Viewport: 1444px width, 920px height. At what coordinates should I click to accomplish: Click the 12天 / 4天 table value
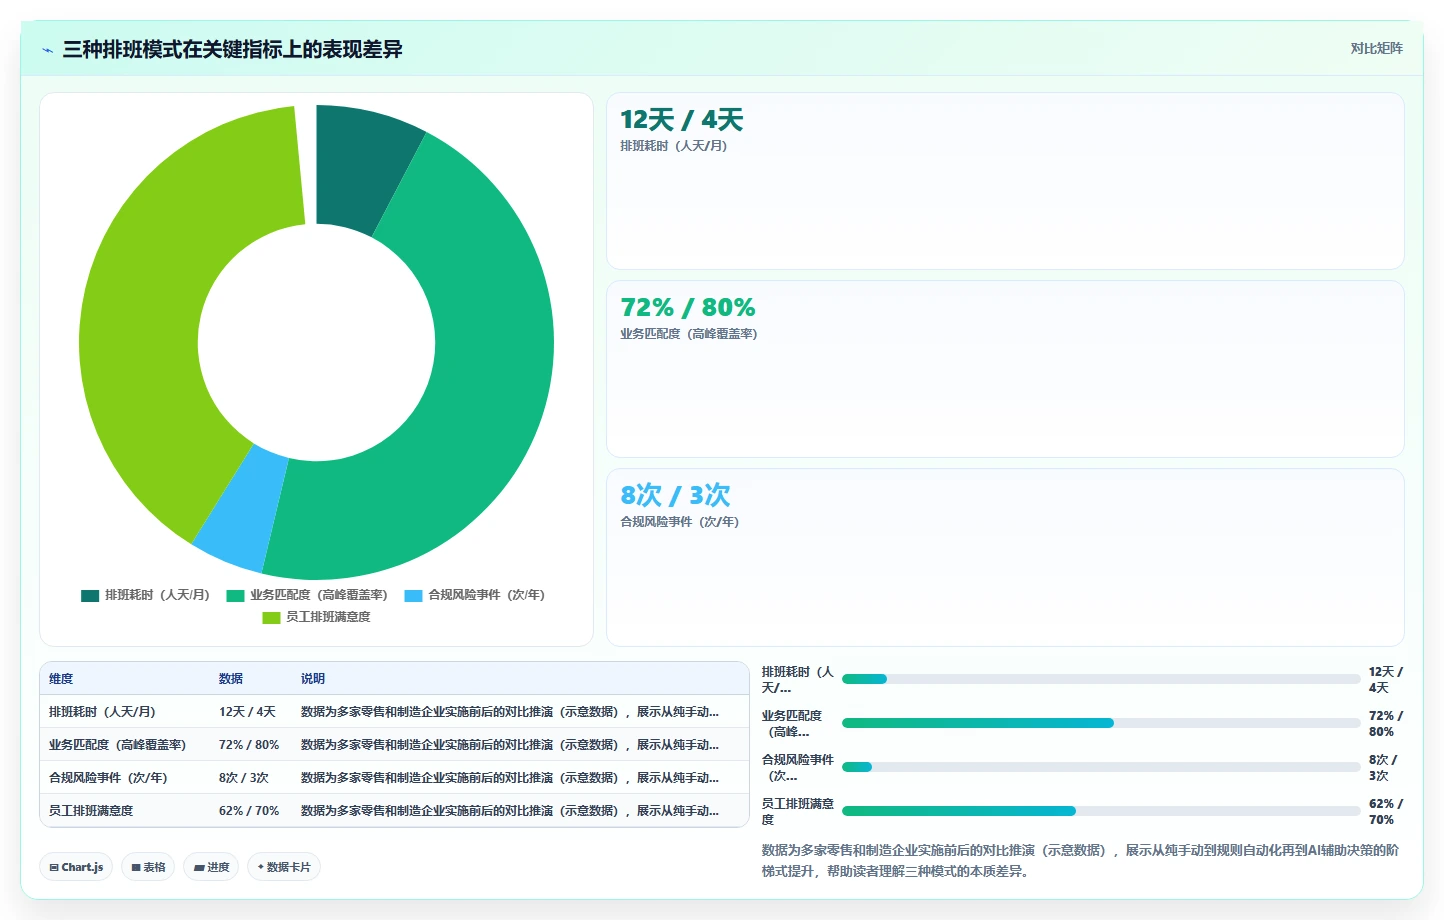(247, 712)
